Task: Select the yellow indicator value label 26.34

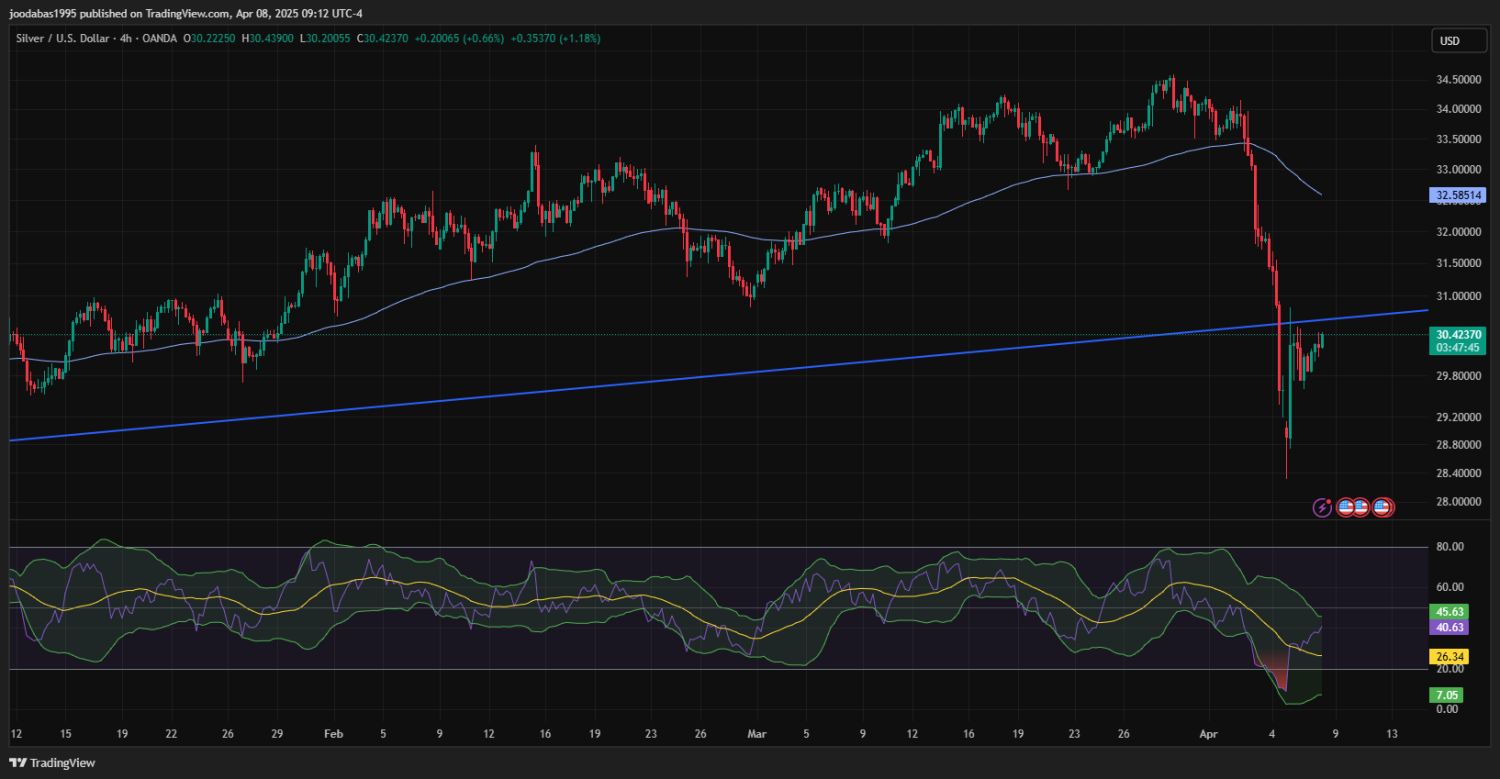Action: tap(1449, 657)
